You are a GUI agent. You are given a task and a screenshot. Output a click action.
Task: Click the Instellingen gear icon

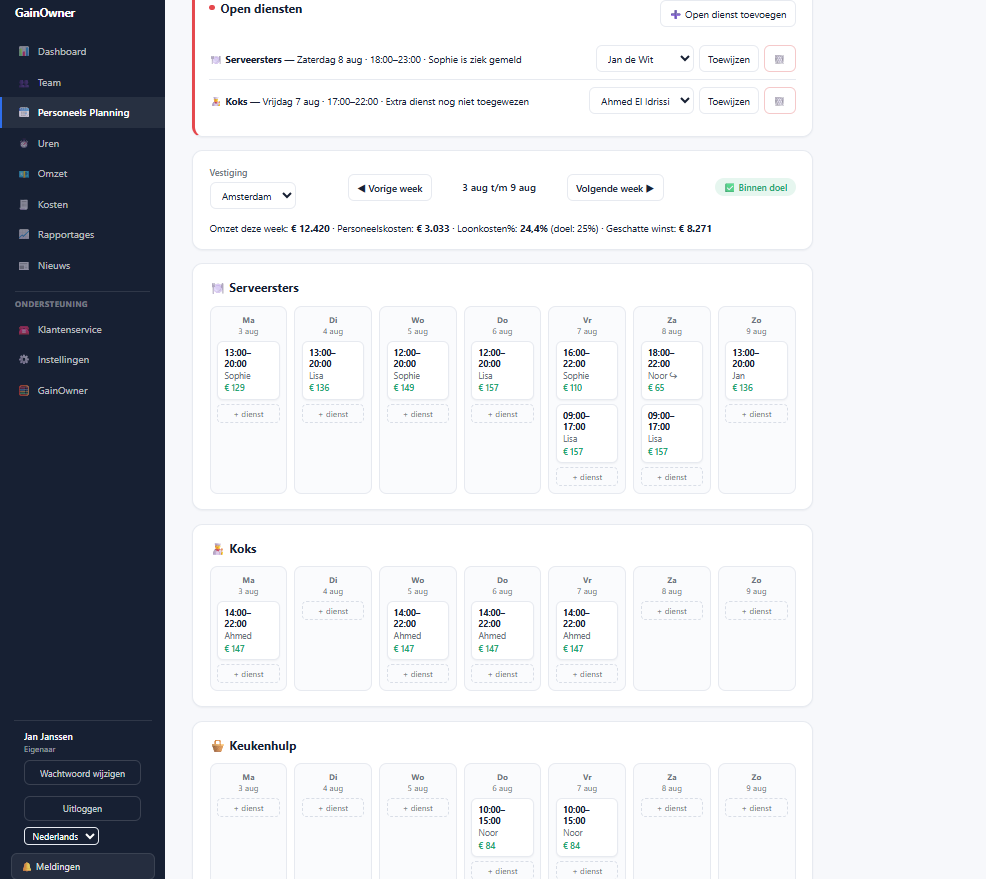[24, 360]
